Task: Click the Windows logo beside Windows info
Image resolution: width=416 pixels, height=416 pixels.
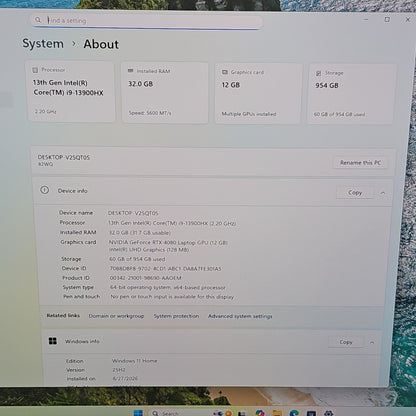Action: click(53, 341)
